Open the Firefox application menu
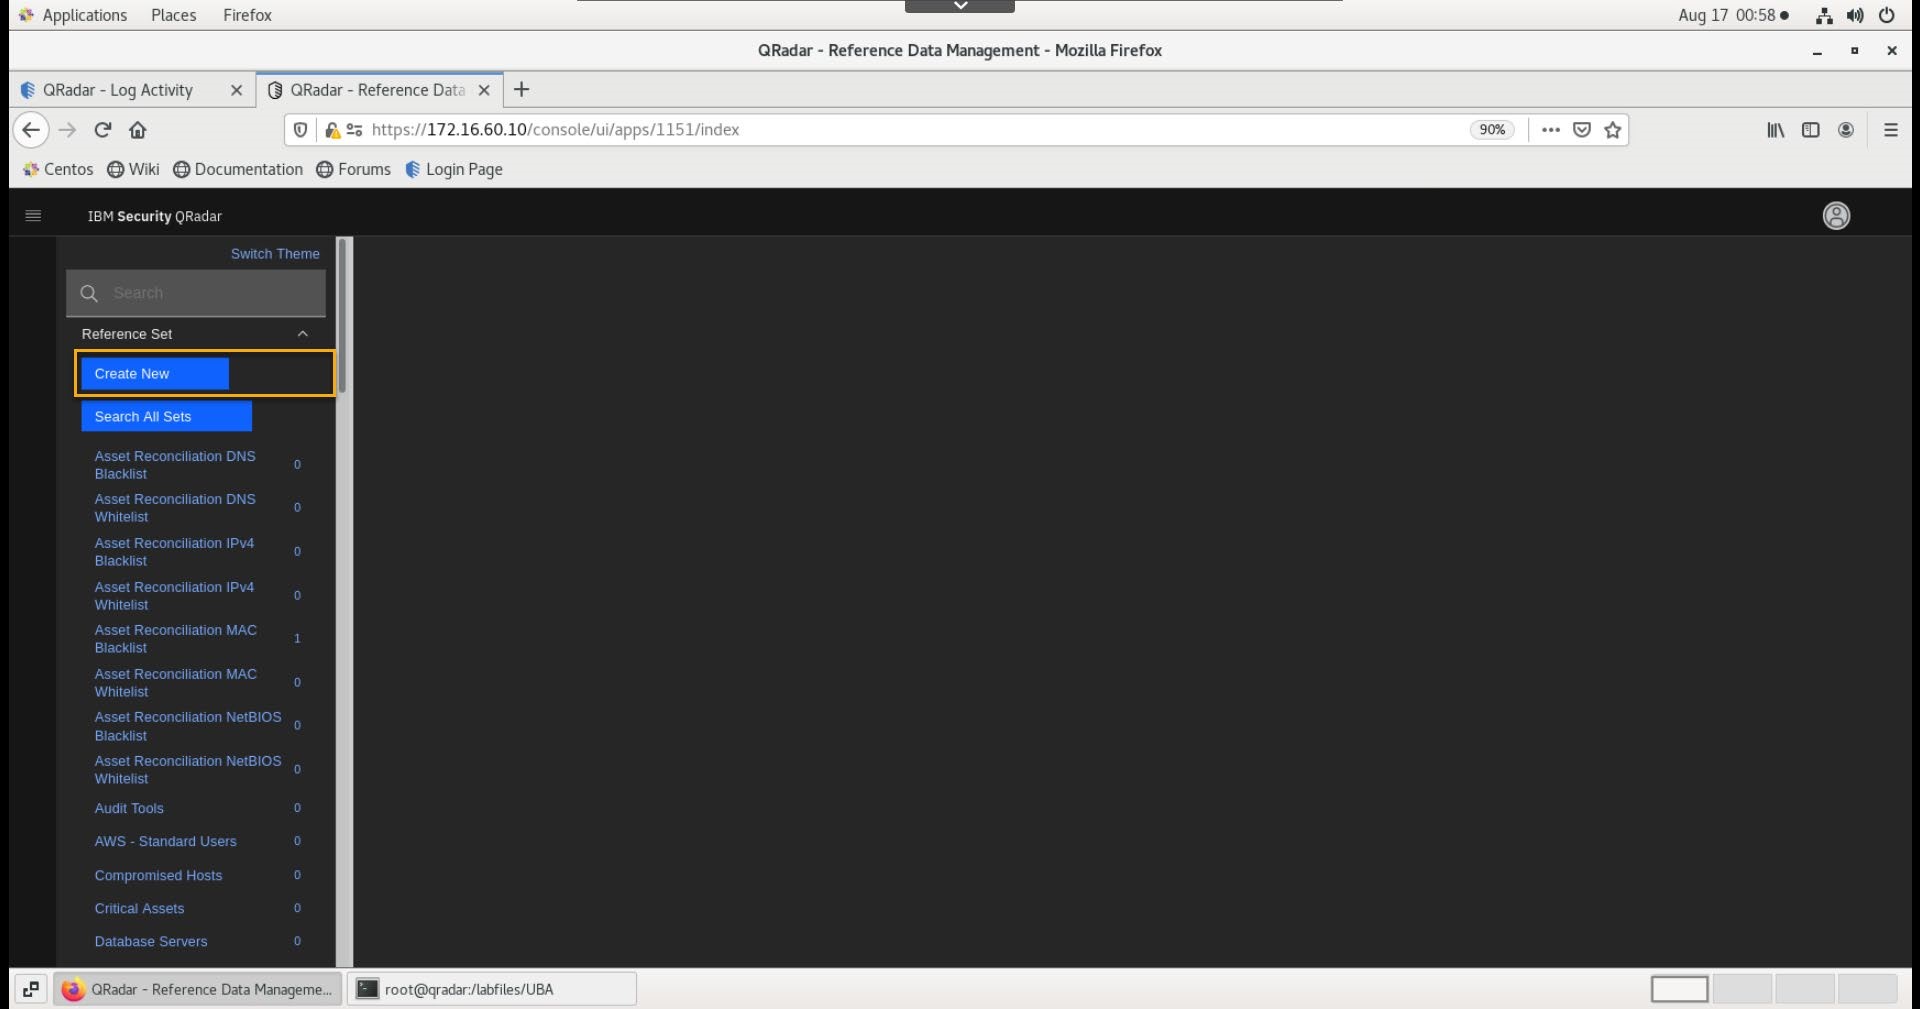The height and width of the screenshot is (1009, 1920). (x=1890, y=130)
